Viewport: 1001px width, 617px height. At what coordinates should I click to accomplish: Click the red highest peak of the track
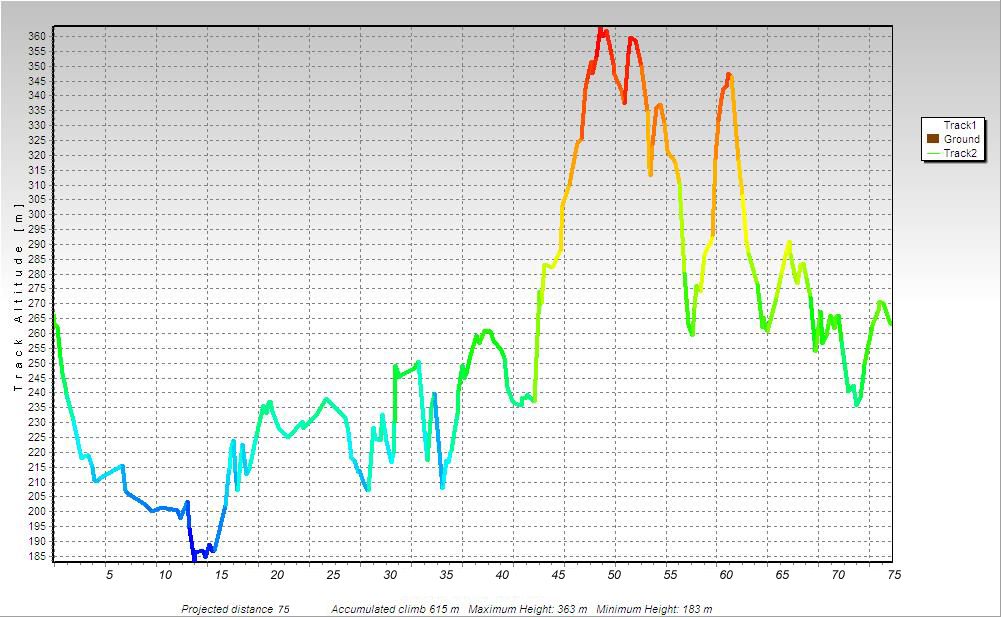601,29
